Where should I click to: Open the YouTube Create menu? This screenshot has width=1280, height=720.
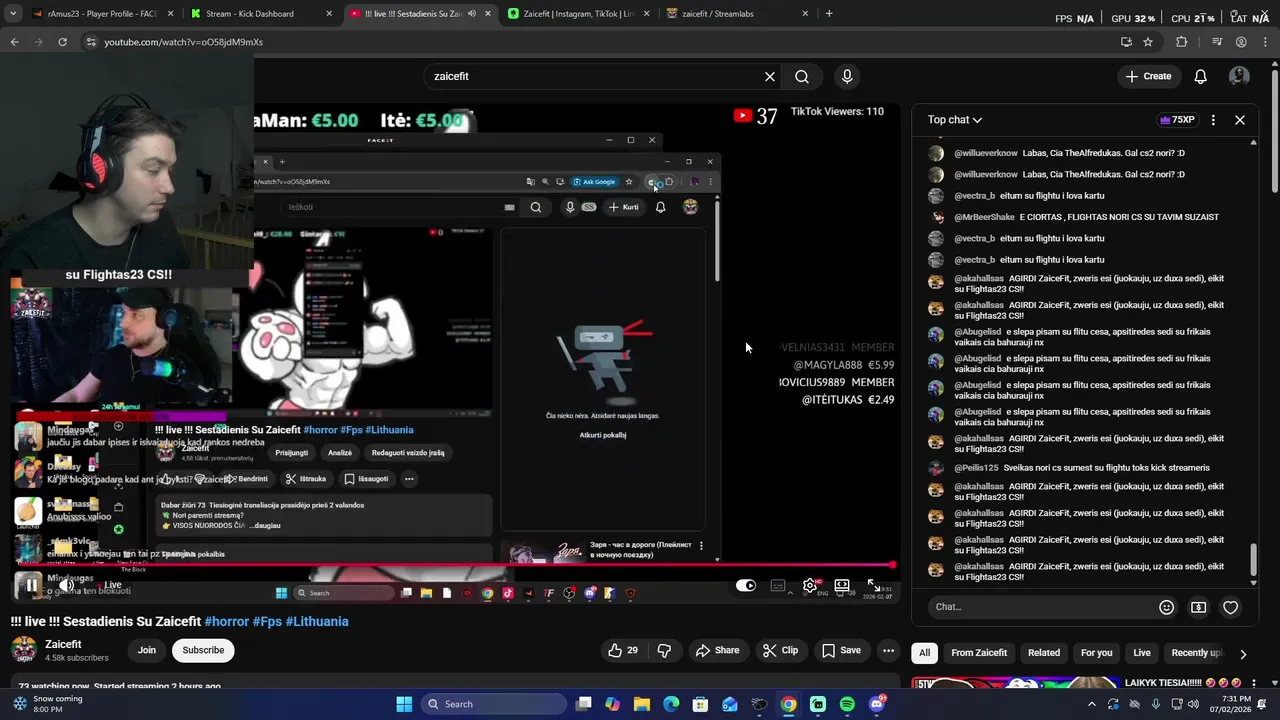click(1148, 76)
